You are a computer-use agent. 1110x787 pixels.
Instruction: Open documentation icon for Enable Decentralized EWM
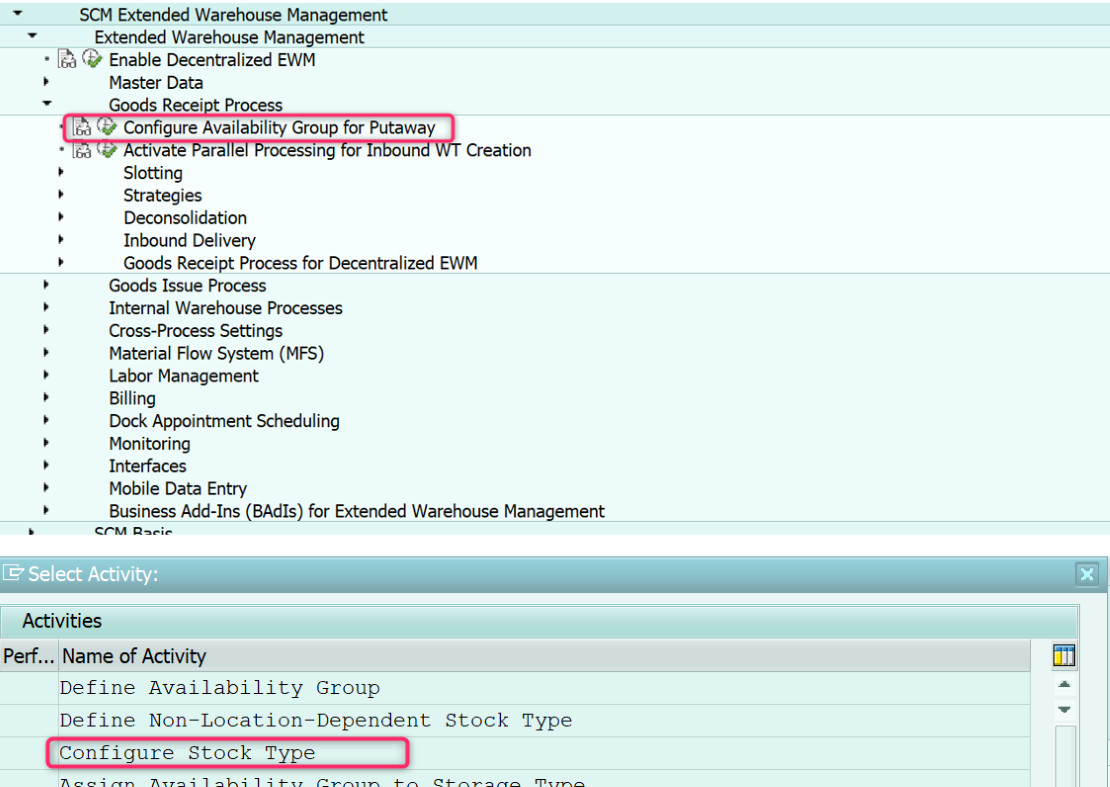pos(67,60)
